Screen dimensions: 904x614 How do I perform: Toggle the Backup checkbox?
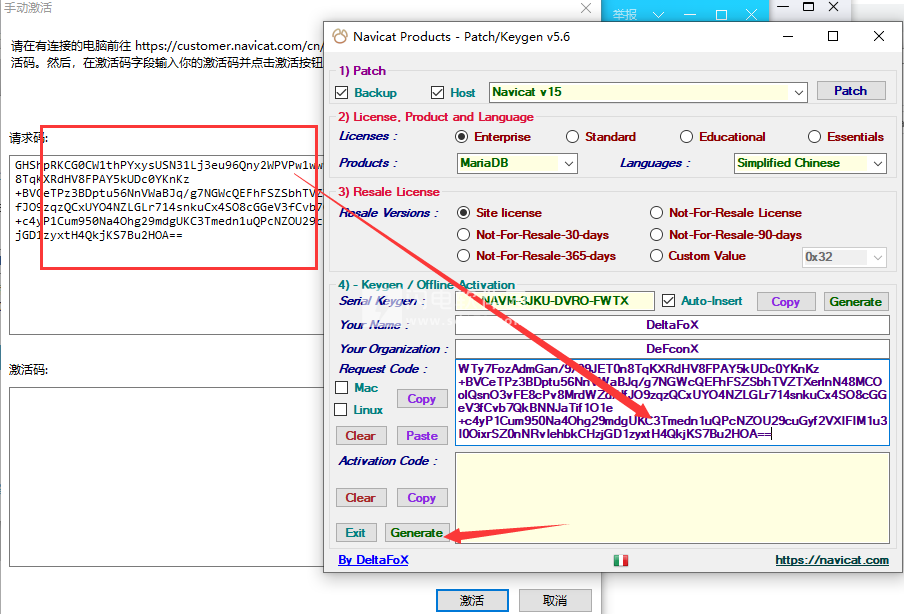tap(341, 93)
